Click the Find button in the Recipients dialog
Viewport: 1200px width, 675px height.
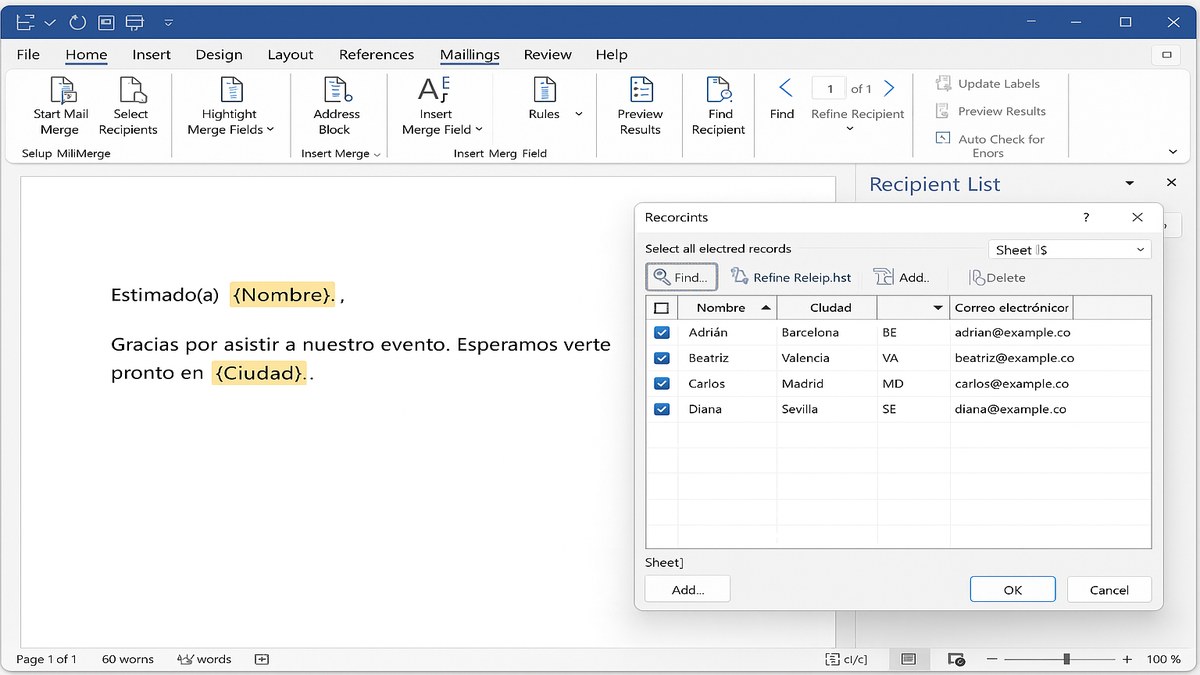click(681, 277)
